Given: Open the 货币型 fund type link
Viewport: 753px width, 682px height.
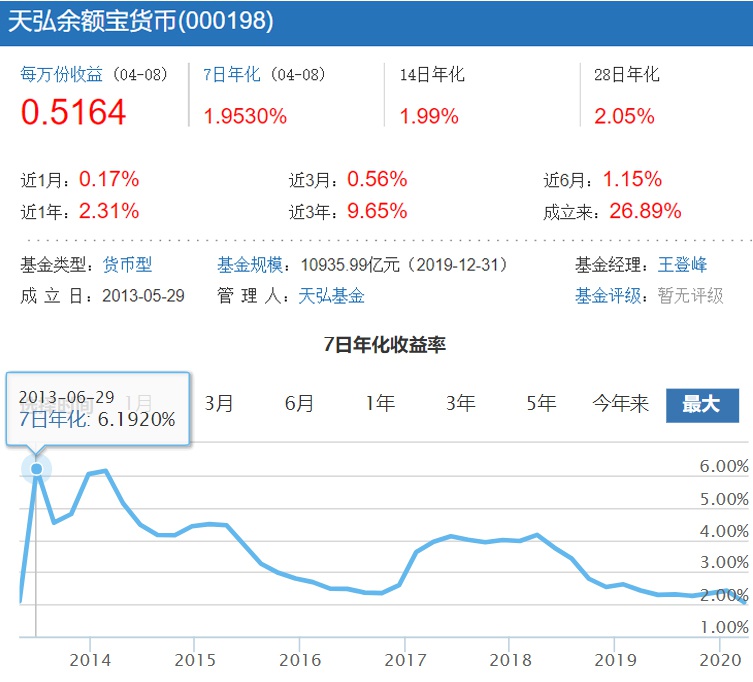Looking at the screenshot, I should tap(127, 265).
